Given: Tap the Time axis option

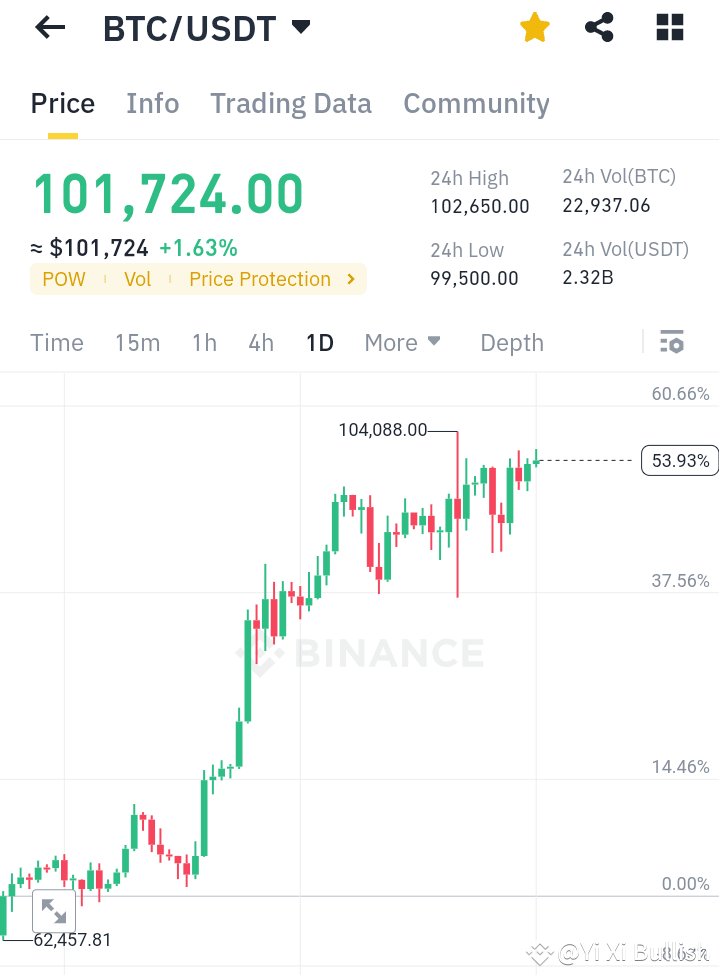Looking at the screenshot, I should coord(56,342).
